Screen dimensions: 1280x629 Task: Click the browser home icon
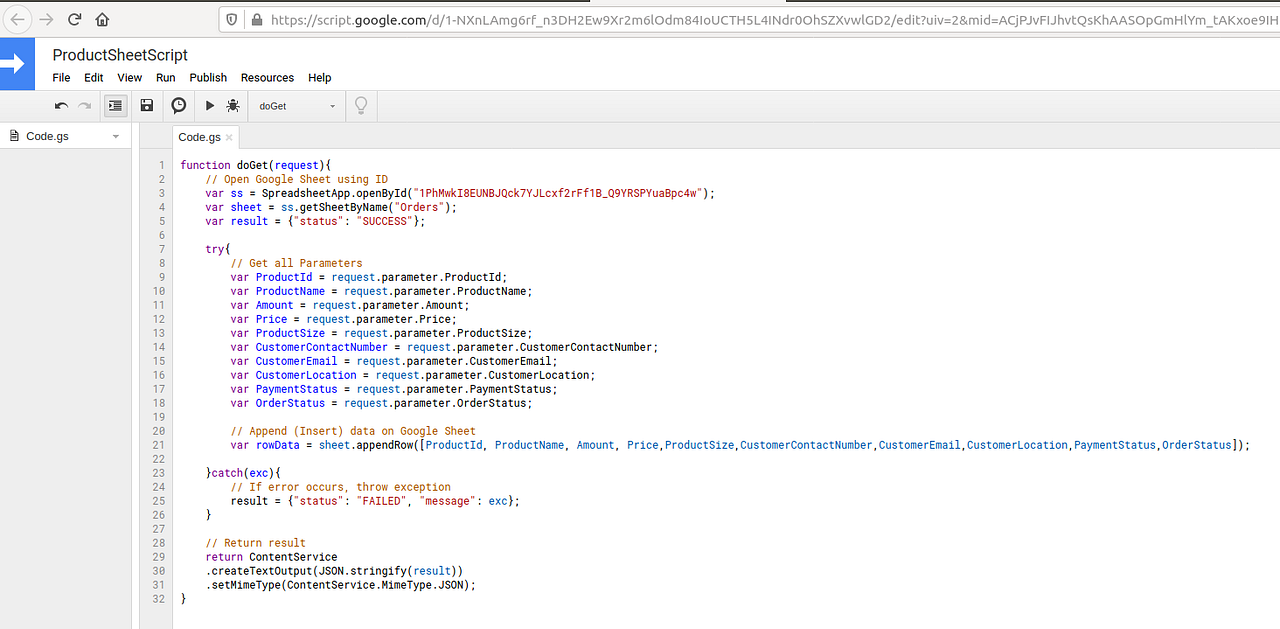click(101, 18)
